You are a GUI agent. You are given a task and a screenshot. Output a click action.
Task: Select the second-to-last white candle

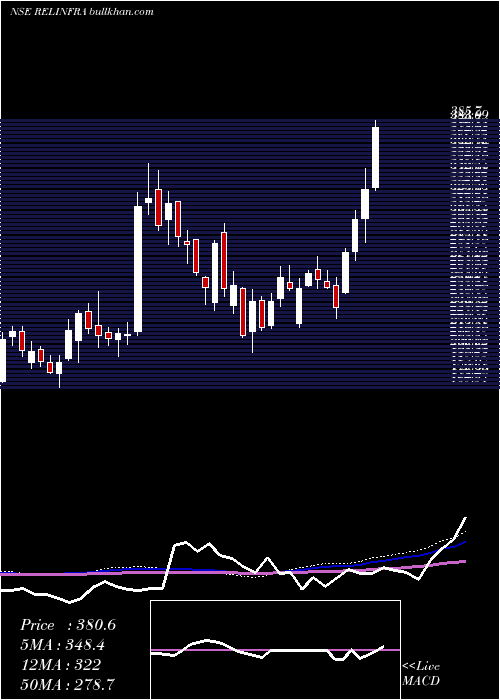click(x=365, y=204)
